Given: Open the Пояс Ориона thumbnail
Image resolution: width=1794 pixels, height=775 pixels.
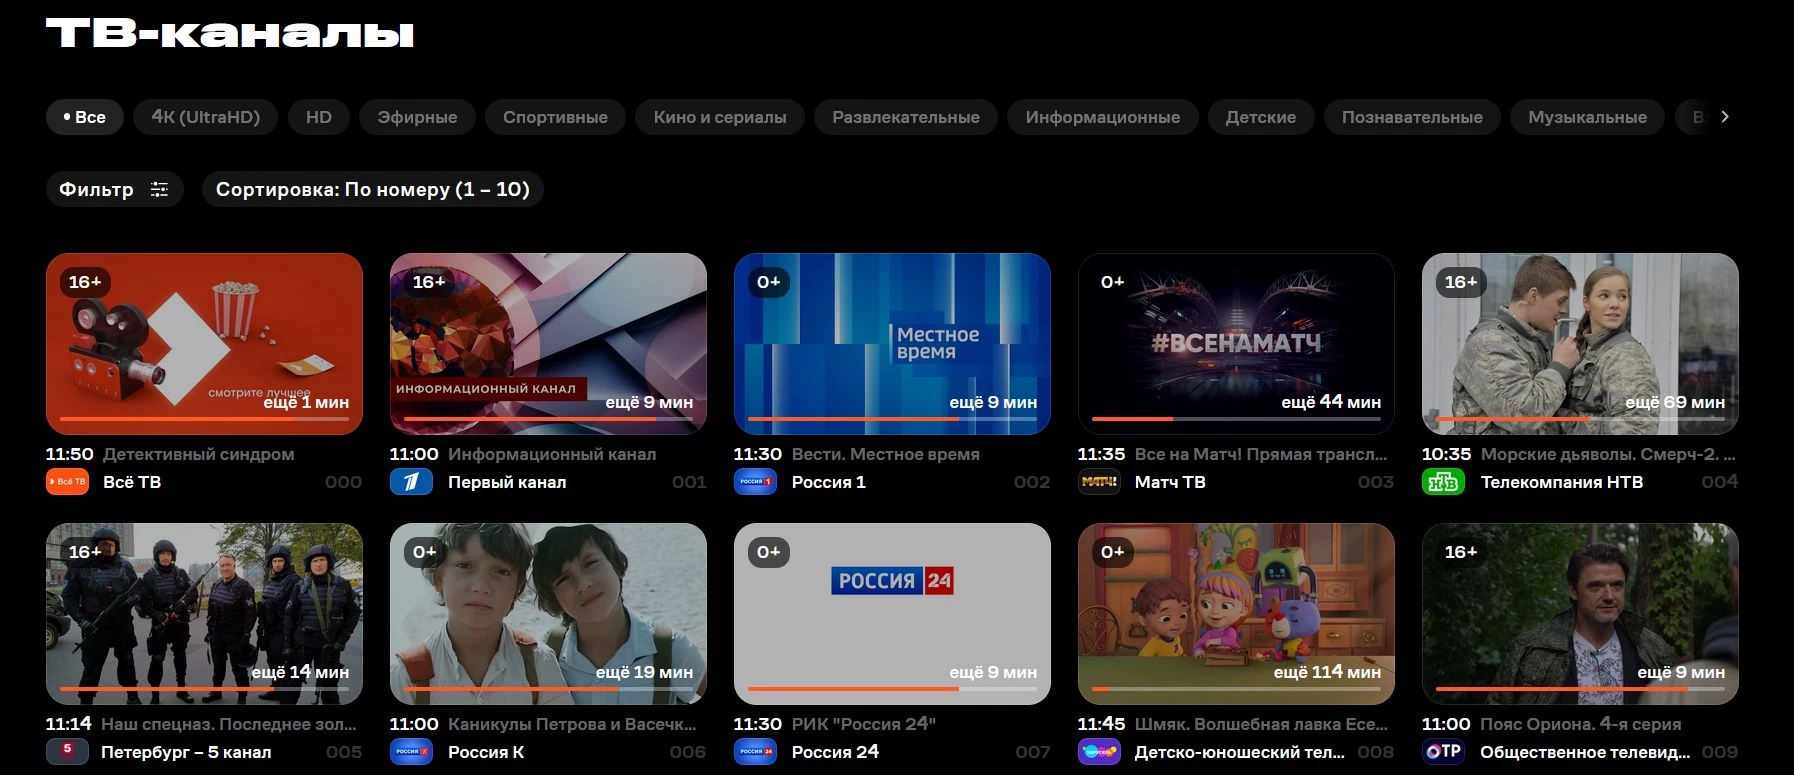Looking at the screenshot, I should pyautogui.click(x=1580, y=613).
